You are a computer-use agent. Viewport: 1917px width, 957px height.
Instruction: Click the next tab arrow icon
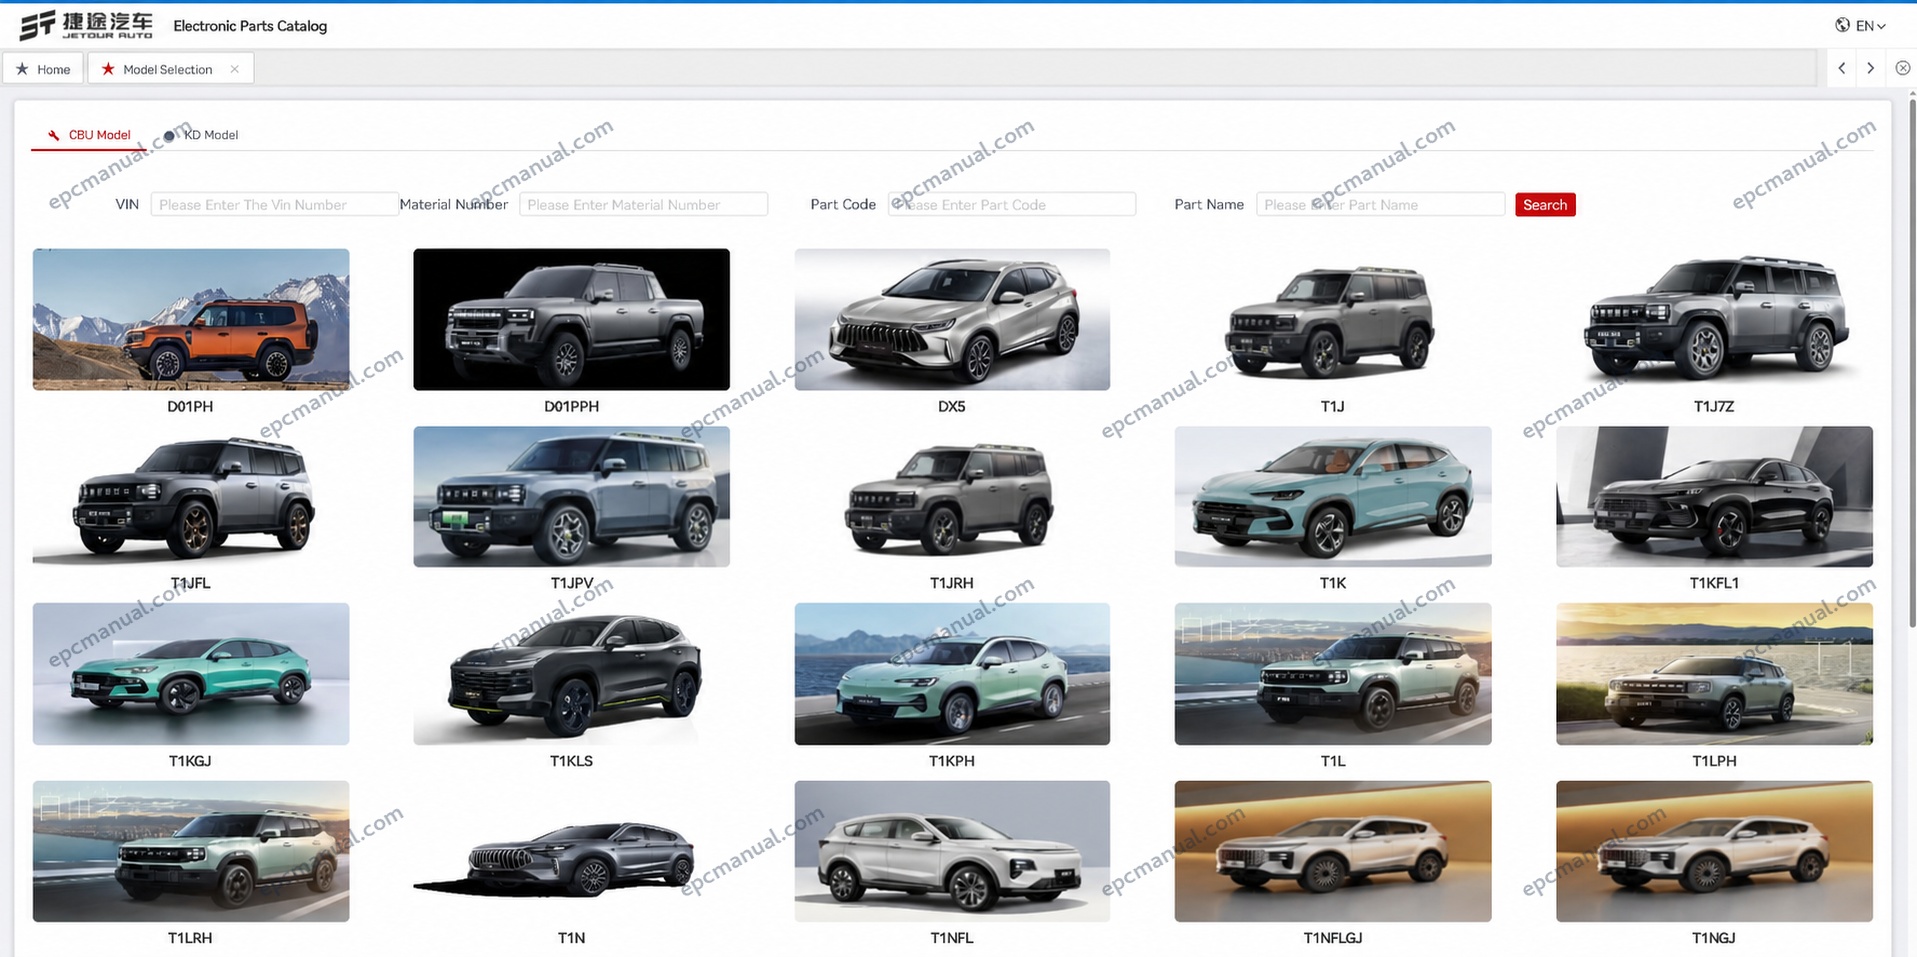1870,68
